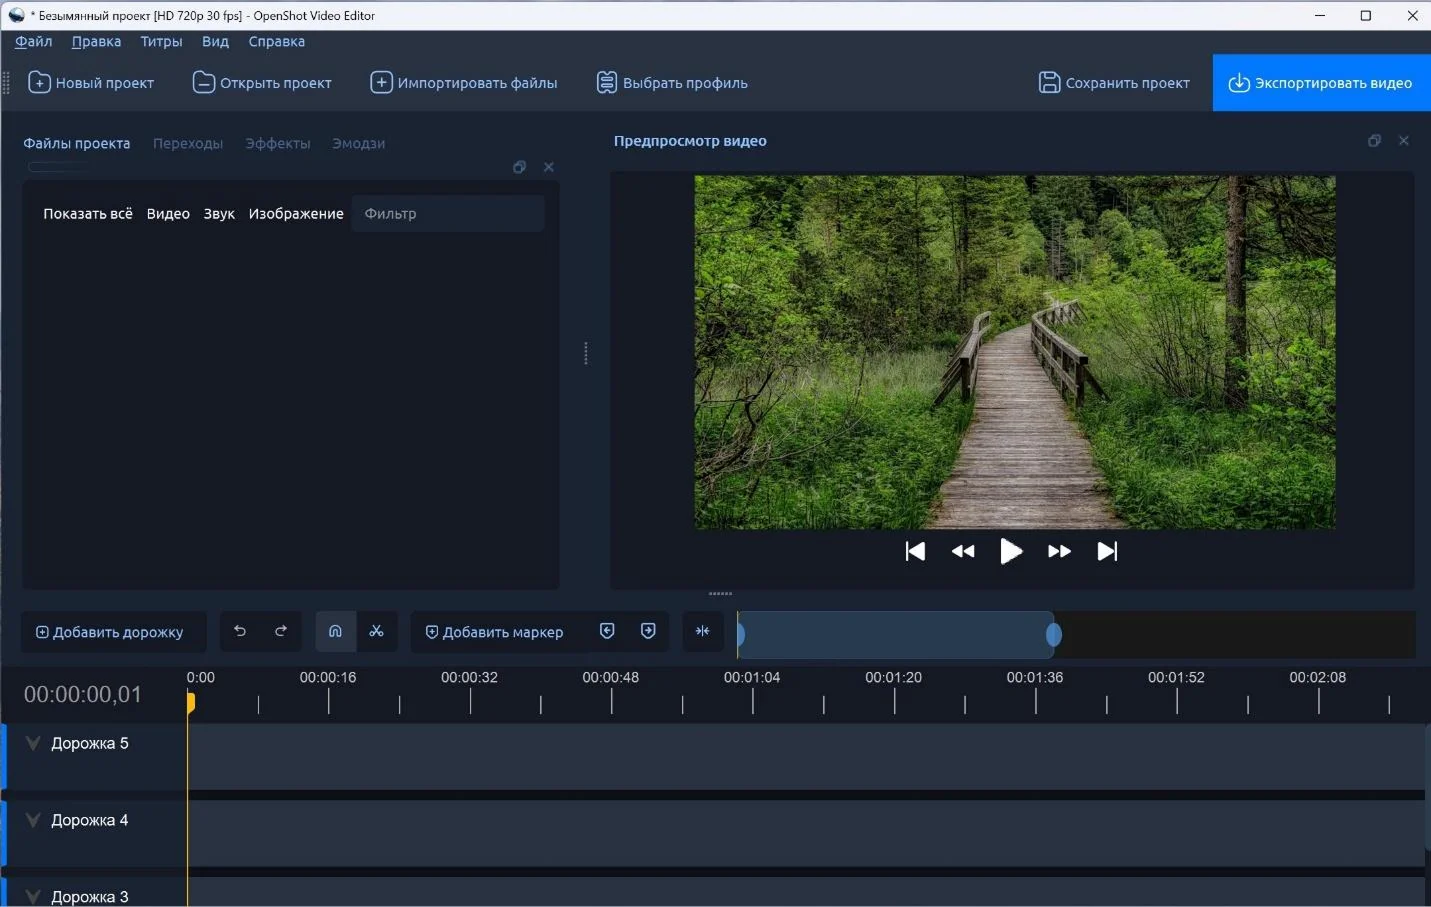The width and height of the screenshot is (1431, 907).
Task: Close the video preview panel
Action: click(1403, 141)
